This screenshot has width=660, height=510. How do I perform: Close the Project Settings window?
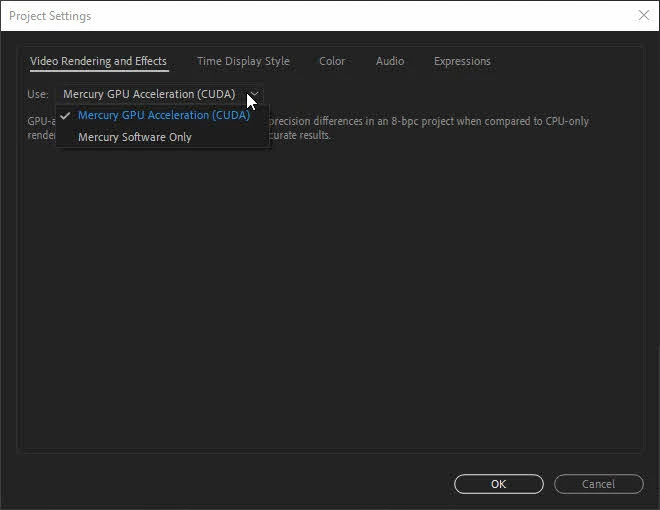click(644, 16)
